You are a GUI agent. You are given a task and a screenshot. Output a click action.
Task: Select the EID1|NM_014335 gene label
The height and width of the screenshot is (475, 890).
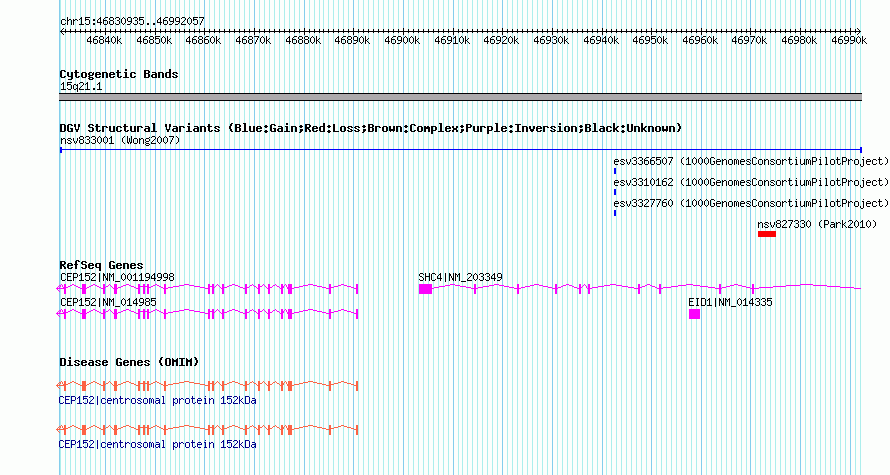coord(730,302)
